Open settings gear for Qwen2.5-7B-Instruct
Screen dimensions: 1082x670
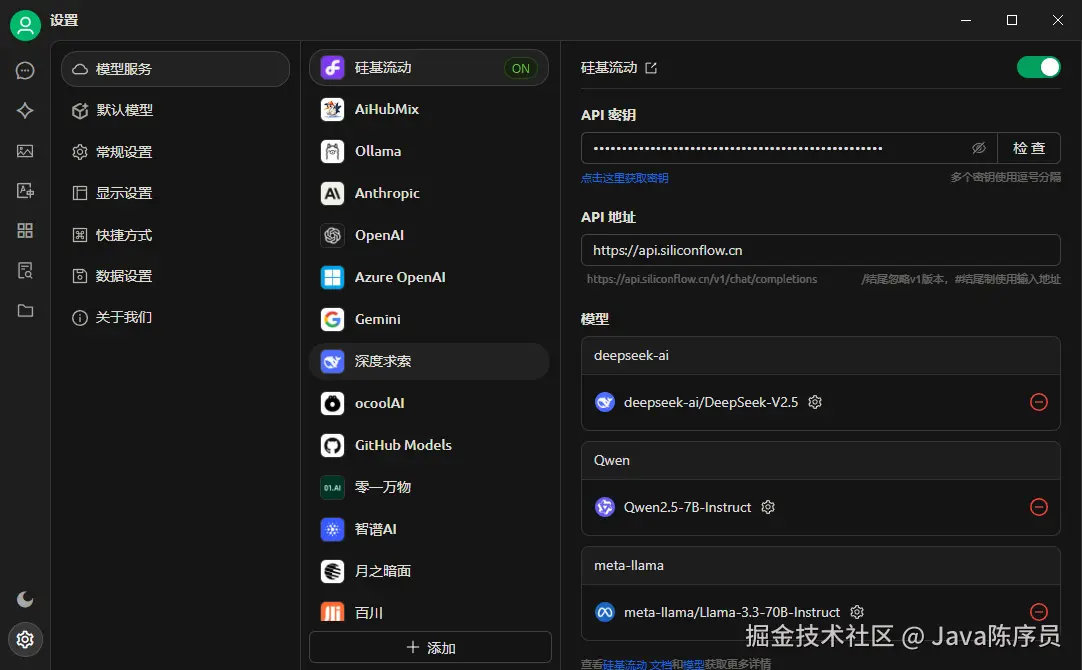[768, 507]
